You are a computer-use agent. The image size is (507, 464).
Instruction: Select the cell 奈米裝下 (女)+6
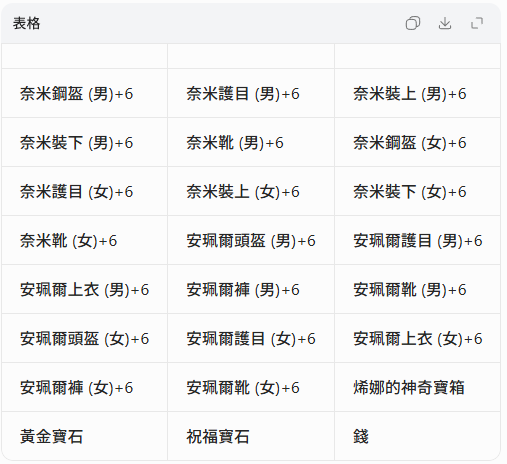coord(417,191)
